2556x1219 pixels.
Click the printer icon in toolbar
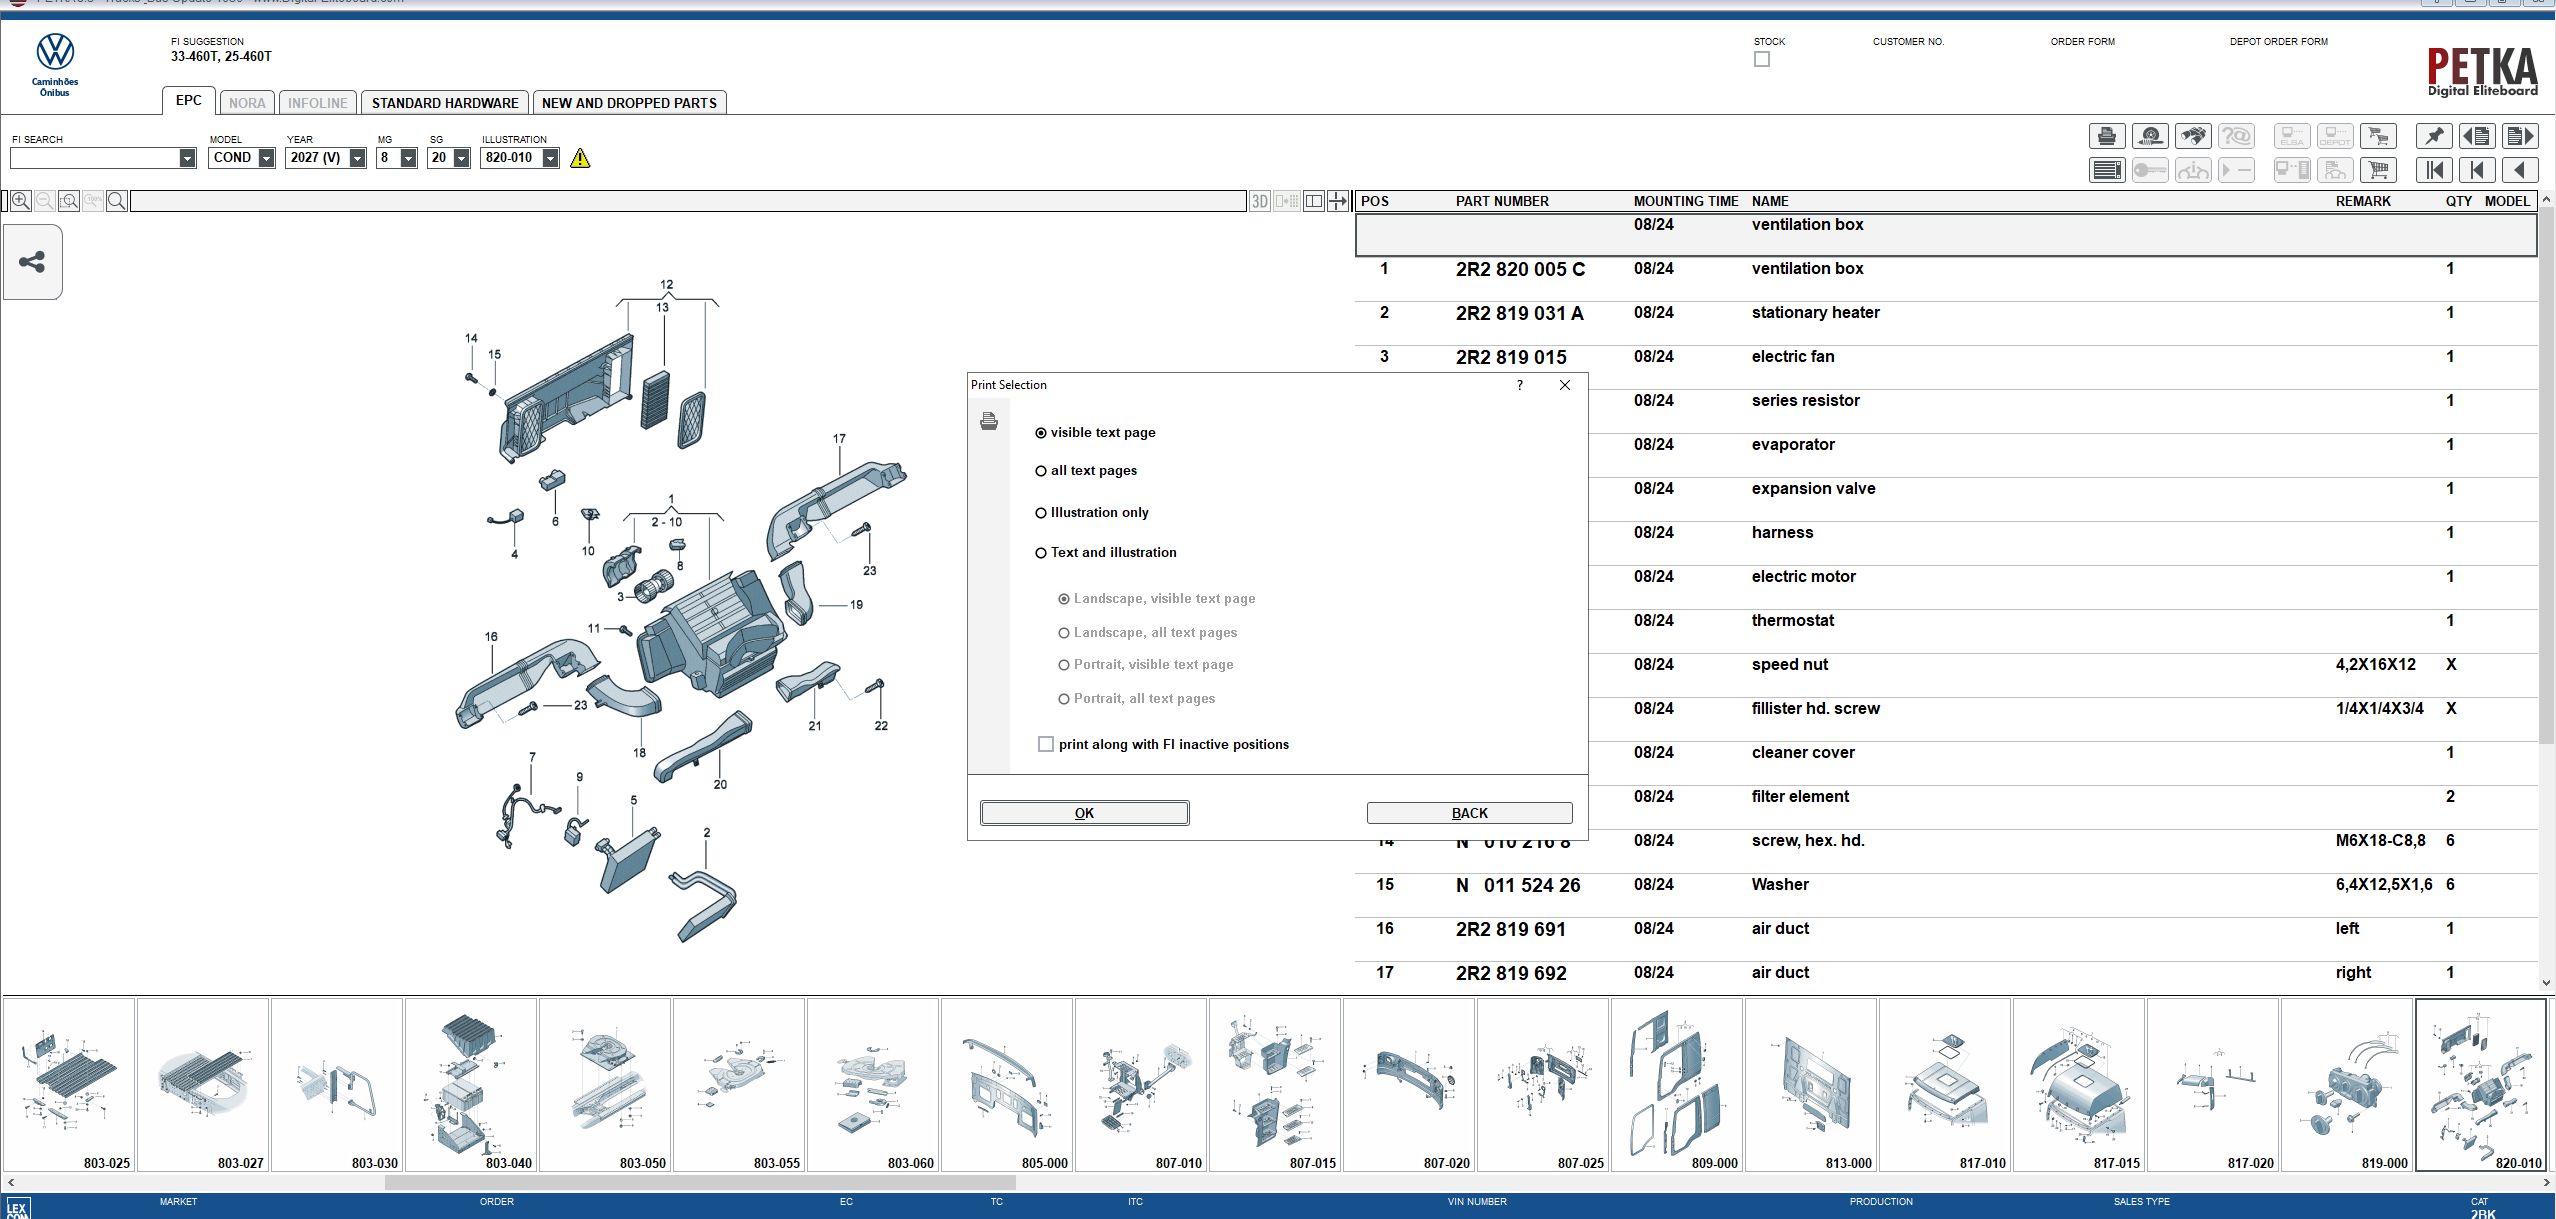(x=2106, y=137)
